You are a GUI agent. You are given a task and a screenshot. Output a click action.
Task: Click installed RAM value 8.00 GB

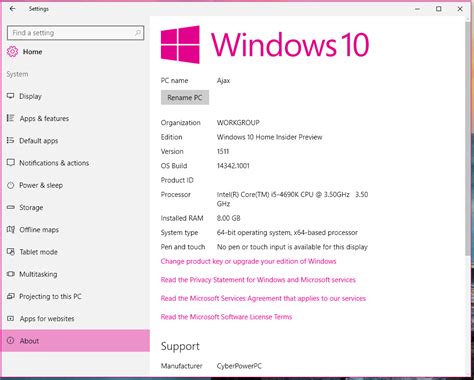point(228,218)
